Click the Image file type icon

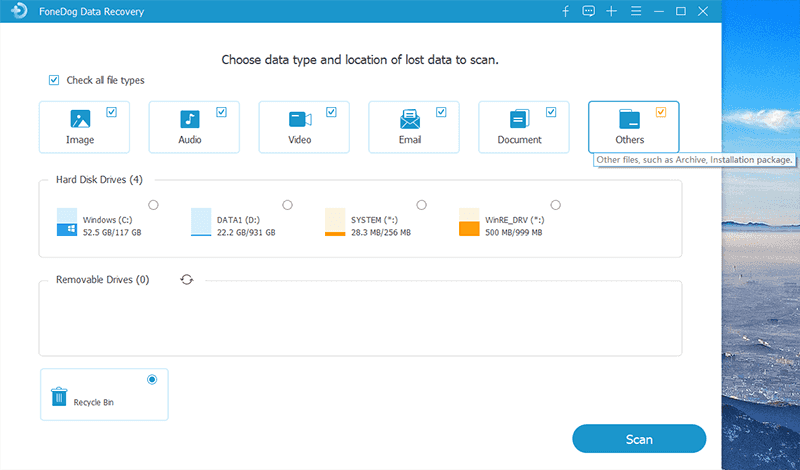click(80, 119)
